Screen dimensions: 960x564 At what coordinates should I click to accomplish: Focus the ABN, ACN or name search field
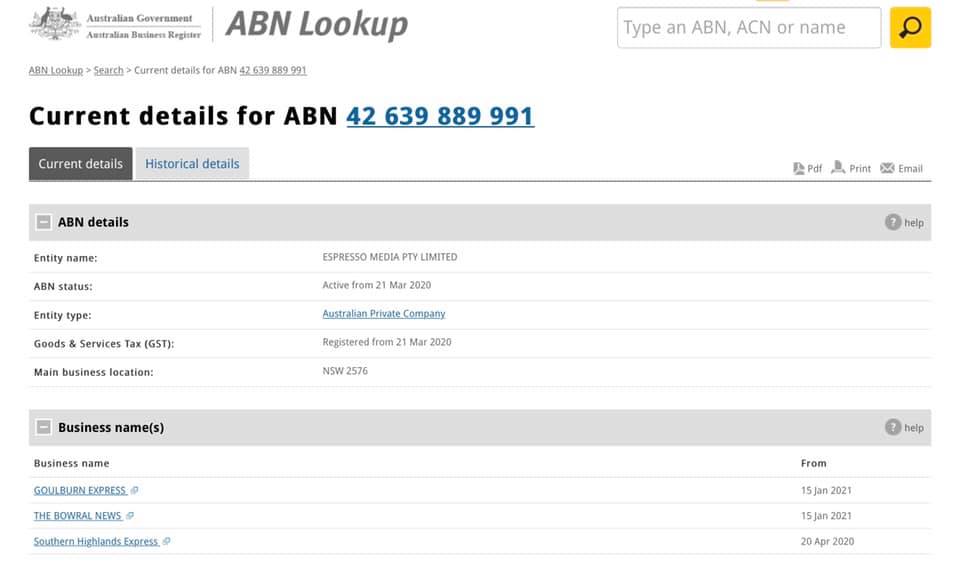(x=749, y=28)
